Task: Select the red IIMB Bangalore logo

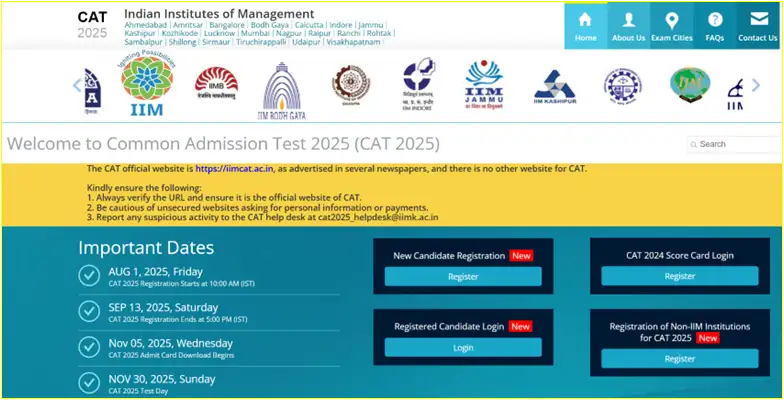Action: point(216,84)
